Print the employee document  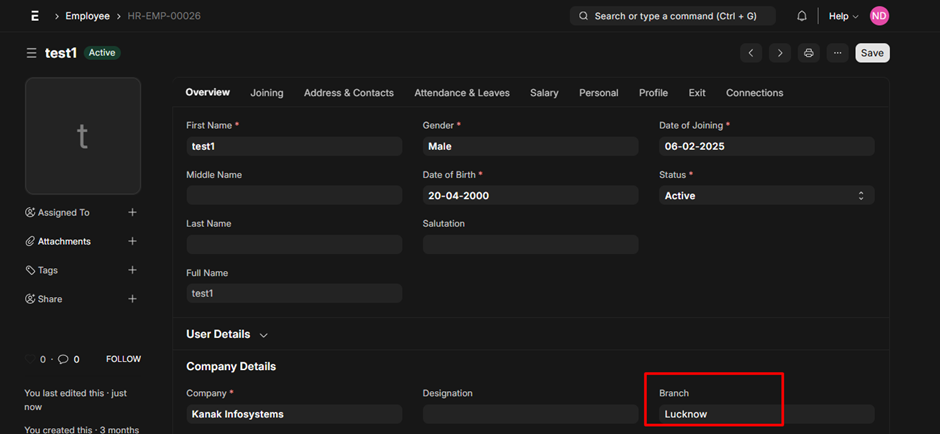click(809, 53)
